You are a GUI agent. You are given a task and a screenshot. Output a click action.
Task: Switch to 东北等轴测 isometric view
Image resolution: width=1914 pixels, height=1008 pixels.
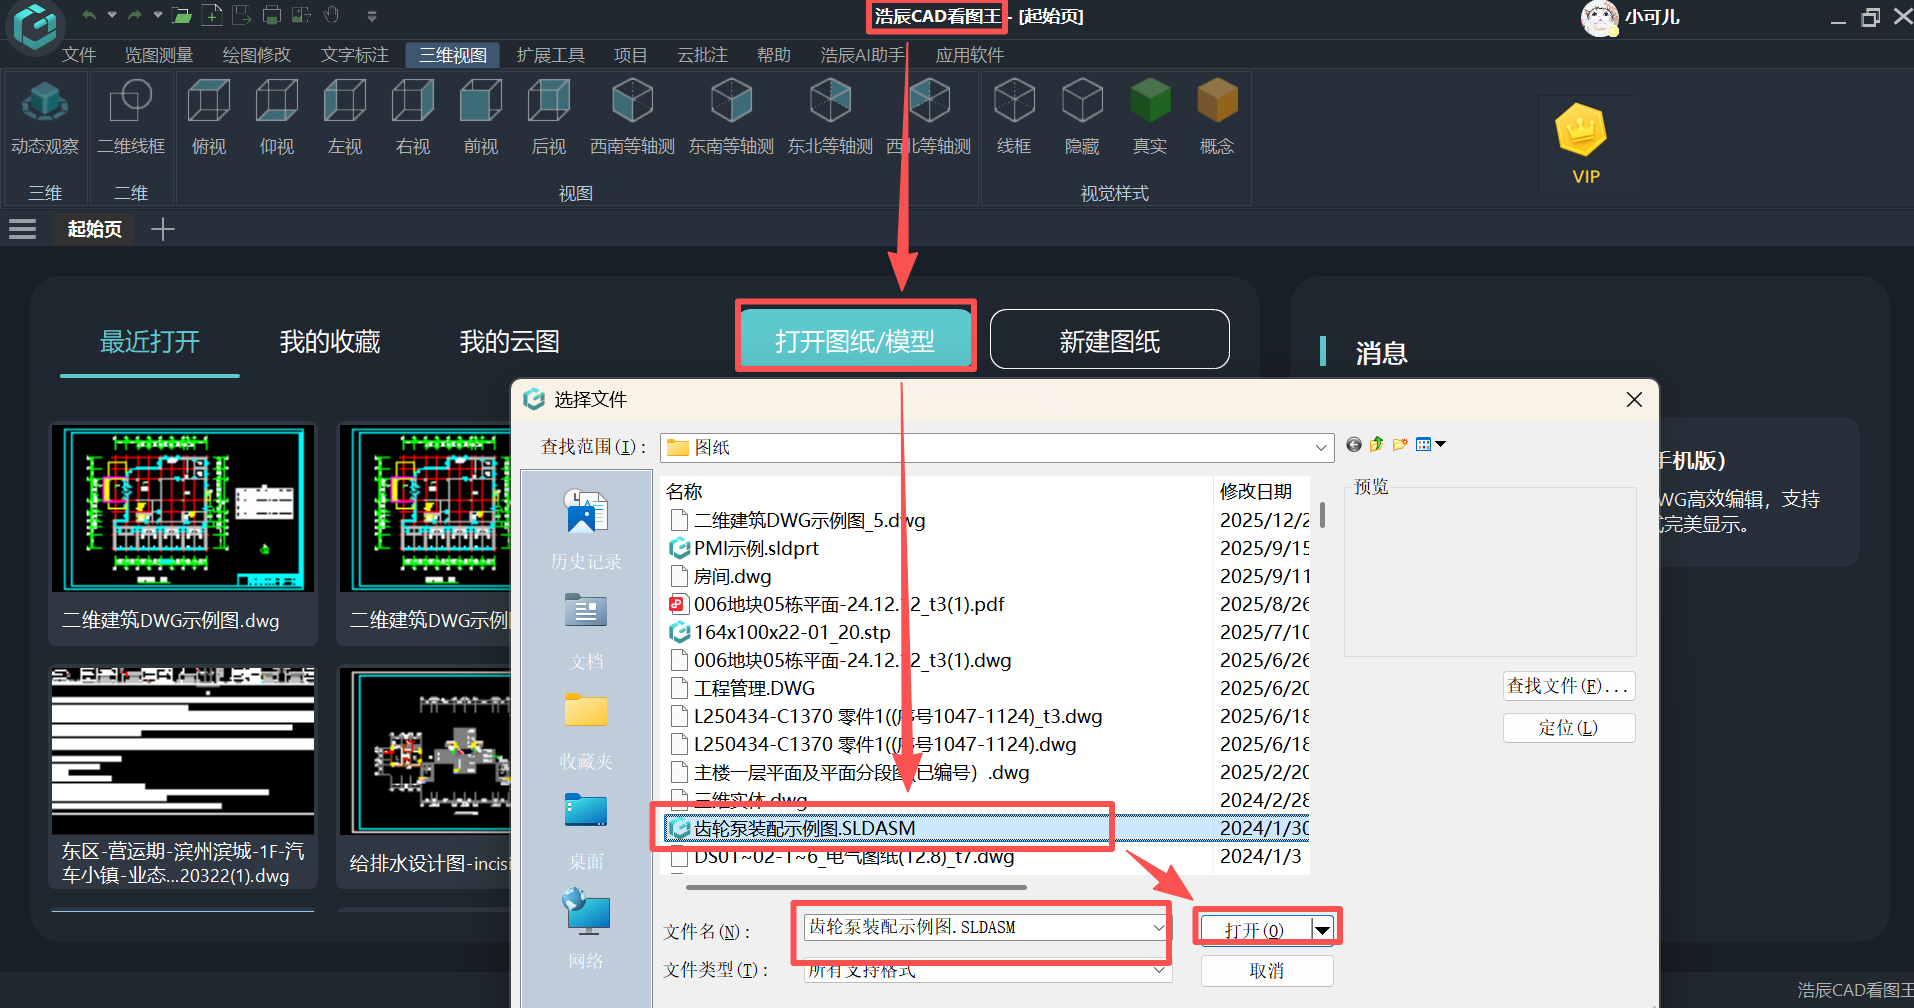(x=830, y=118)
